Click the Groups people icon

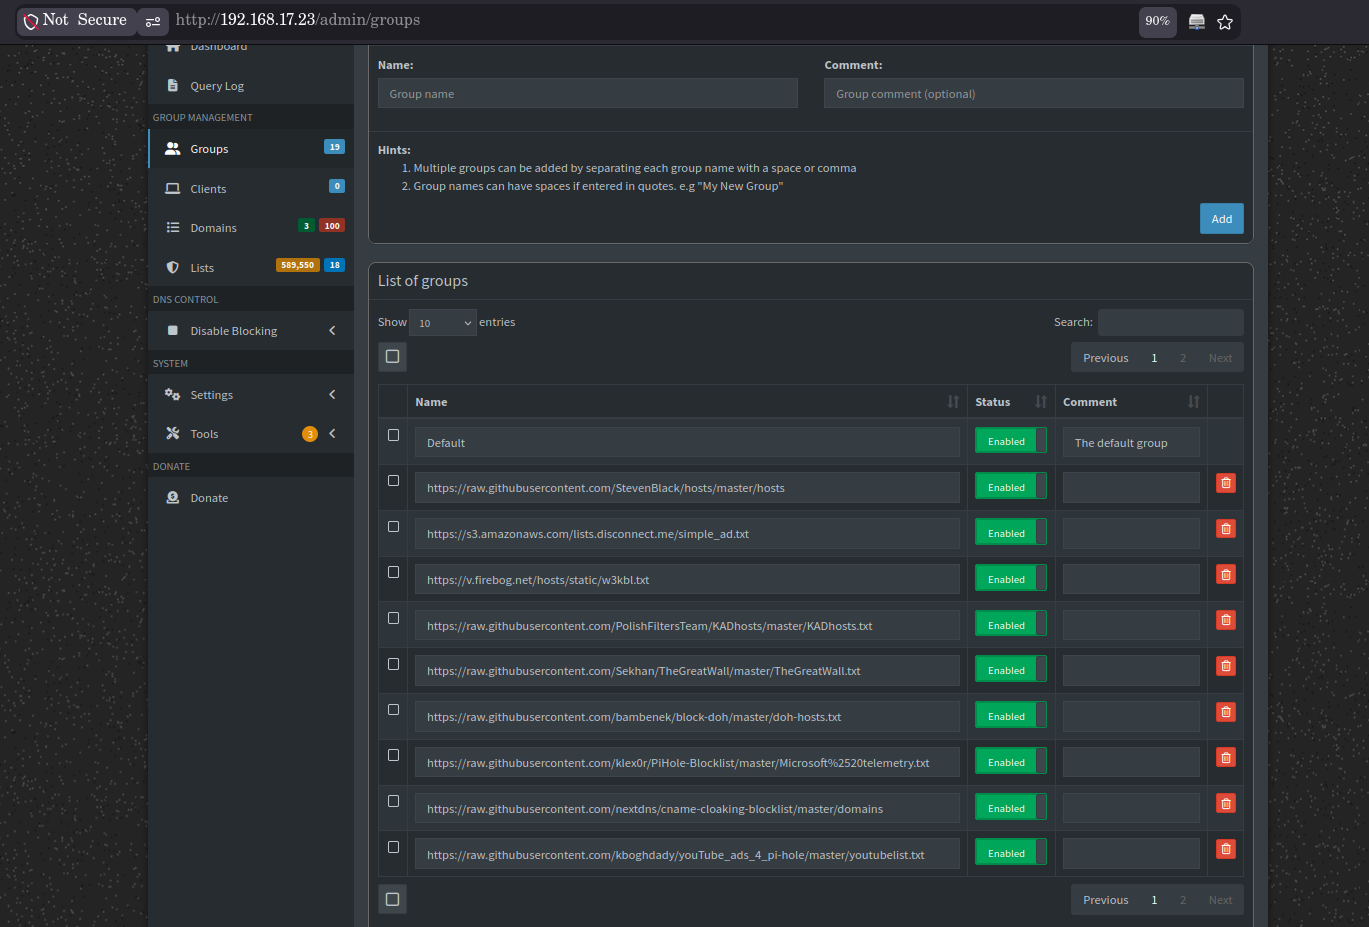click(173, 149)
